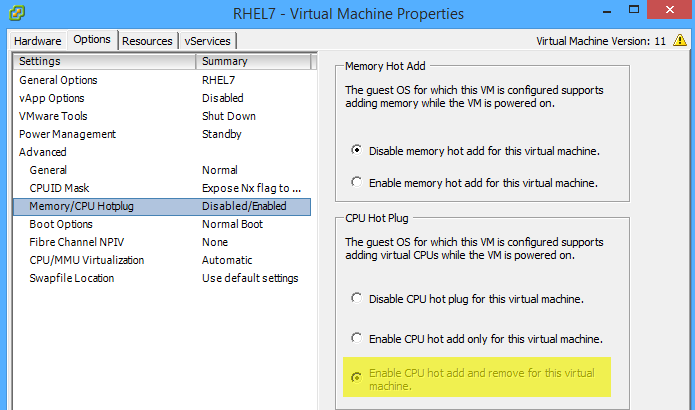Click the Summary column header
Viewport: 695px width, 410px height.
255,62
